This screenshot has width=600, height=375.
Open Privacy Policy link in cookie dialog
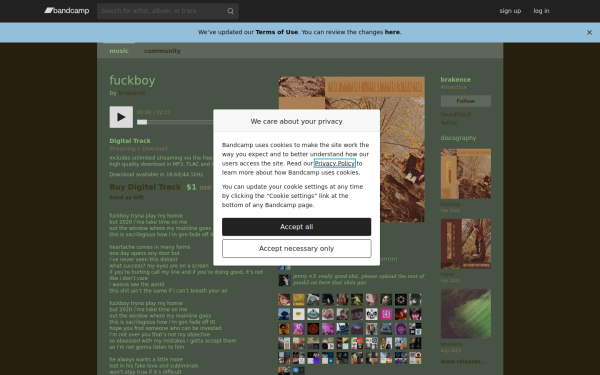click(335, 163)
